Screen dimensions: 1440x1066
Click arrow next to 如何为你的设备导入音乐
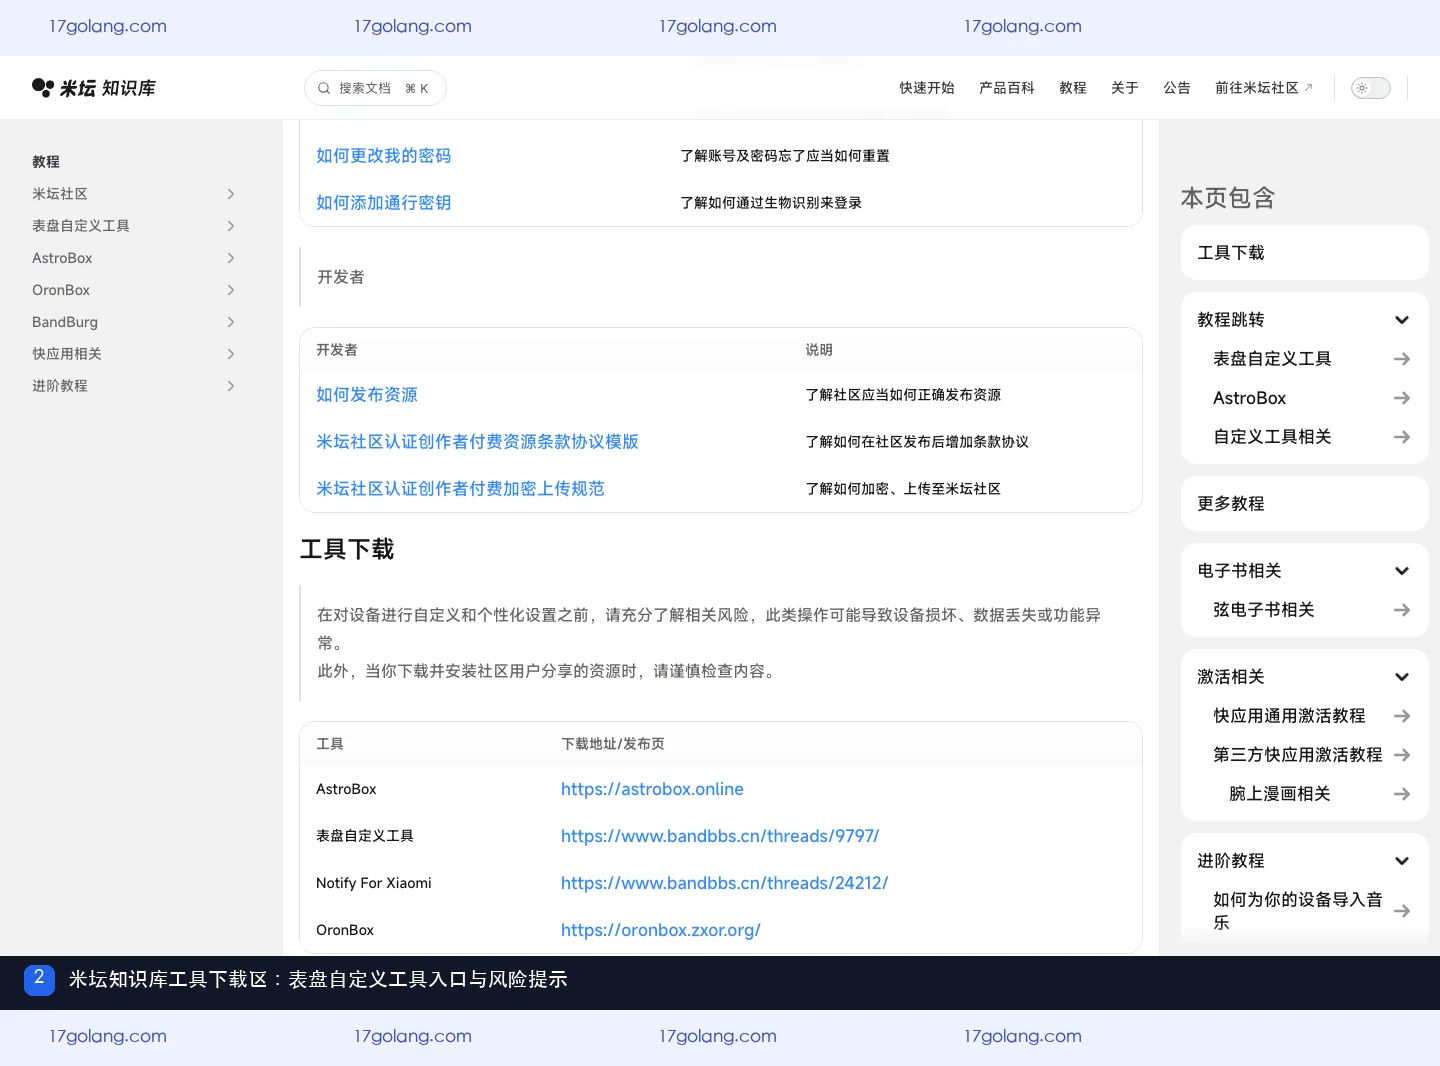click(x=1402, y=911)
